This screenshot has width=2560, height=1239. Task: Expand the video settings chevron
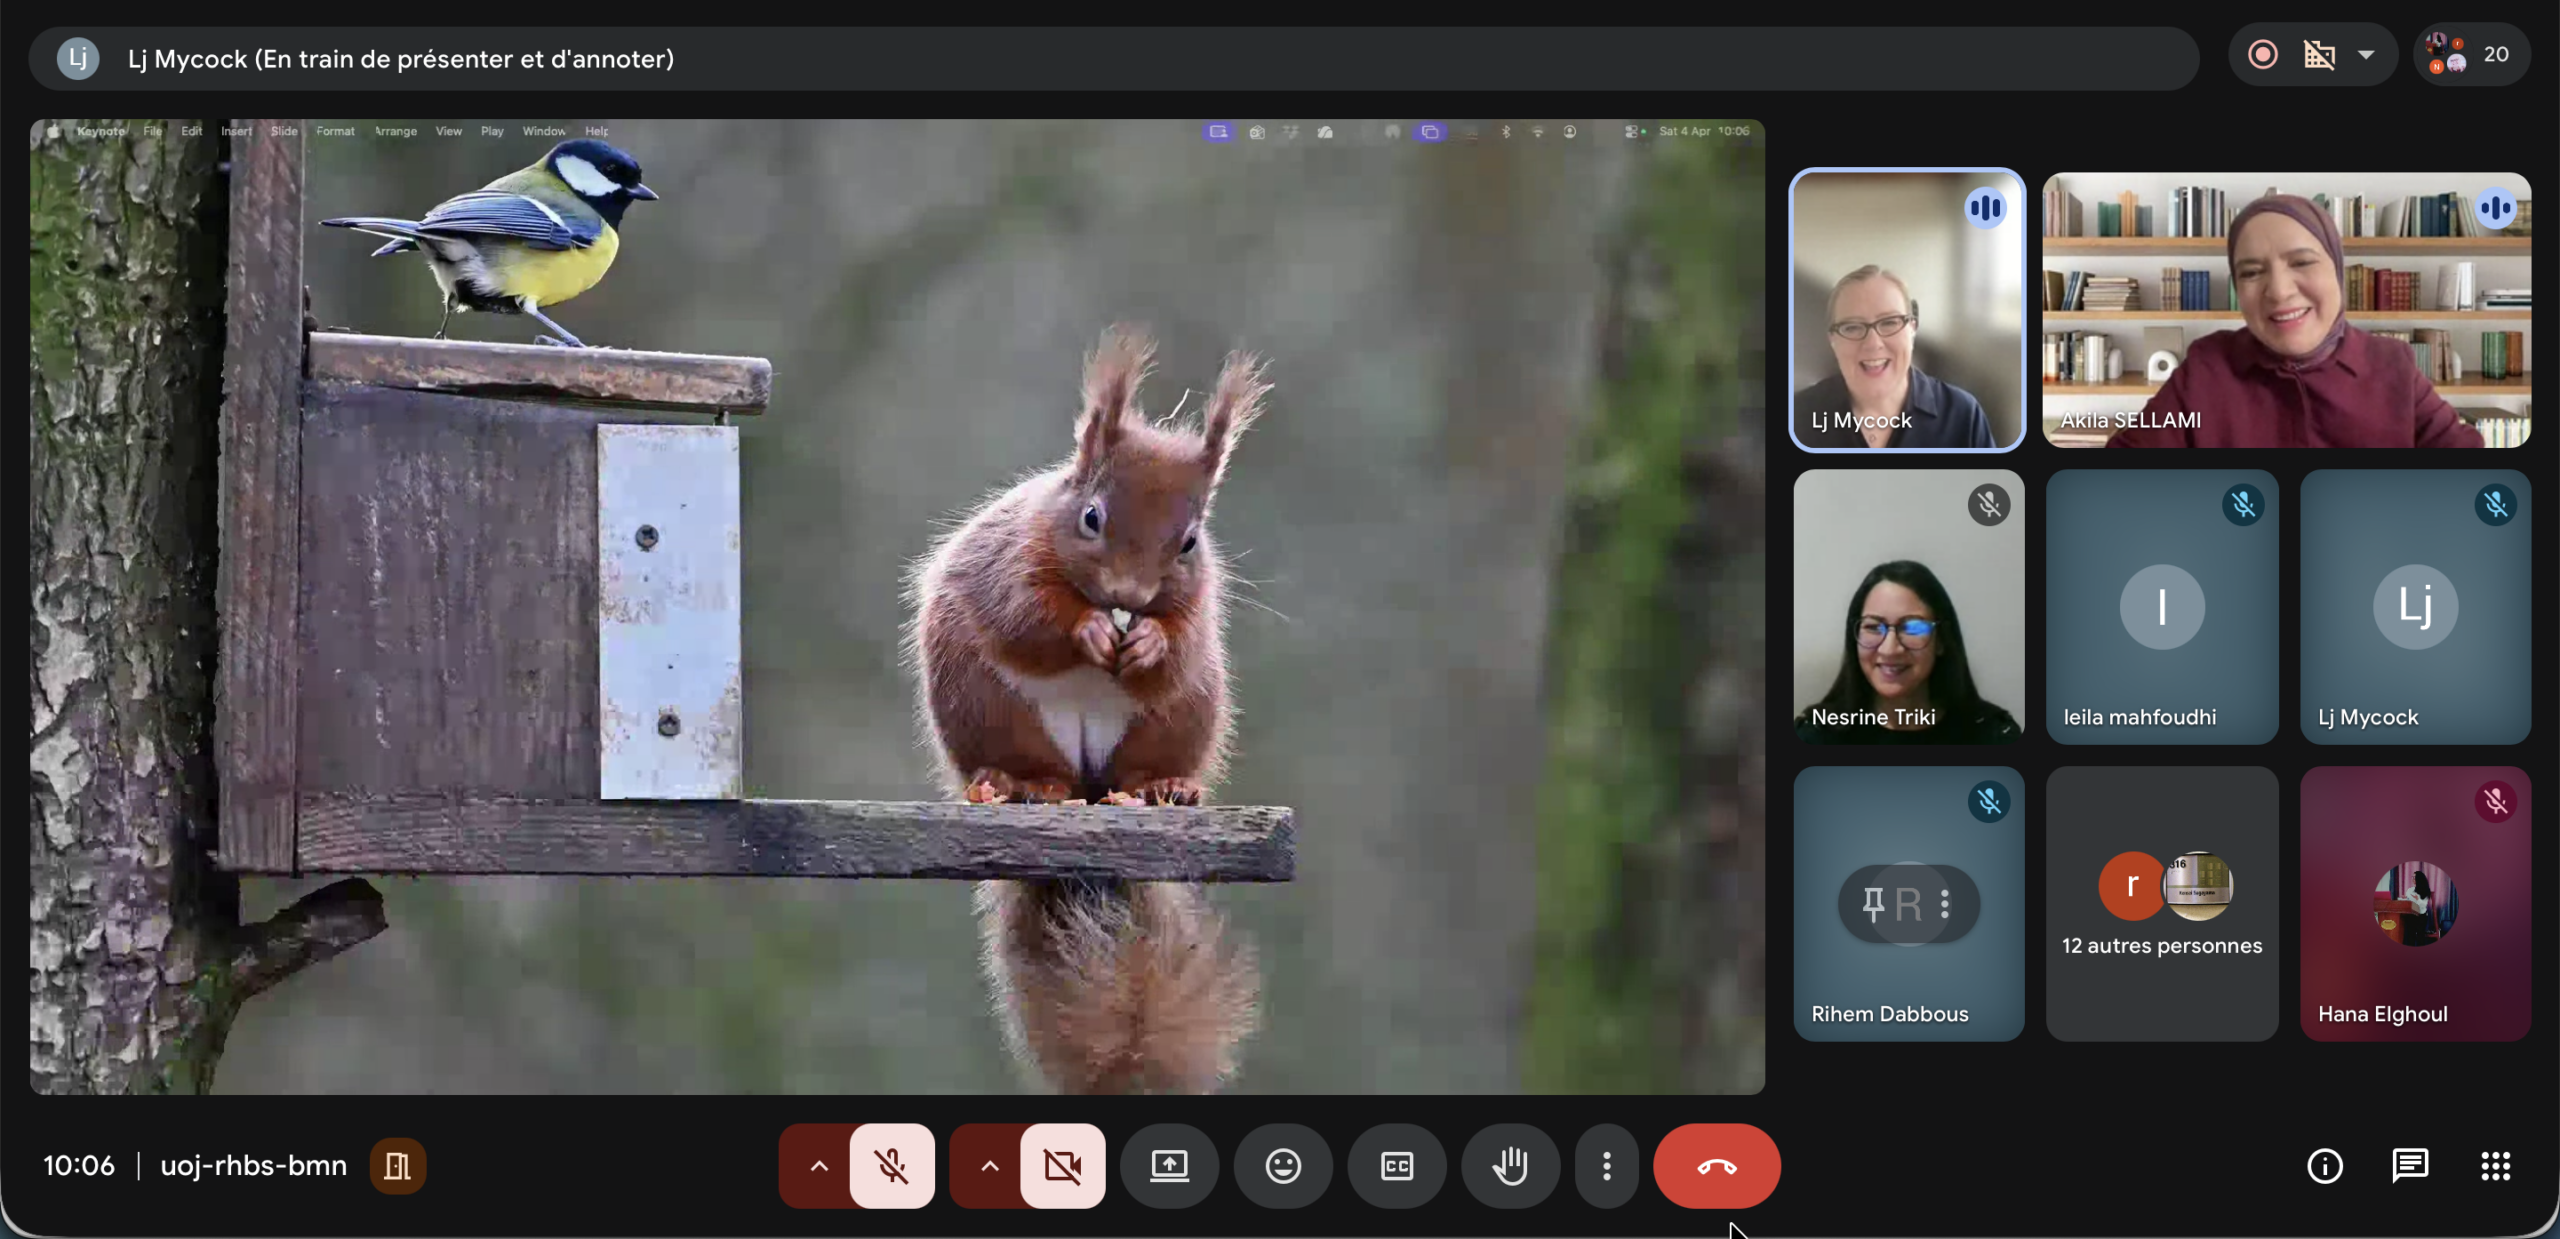point(989,1166)
